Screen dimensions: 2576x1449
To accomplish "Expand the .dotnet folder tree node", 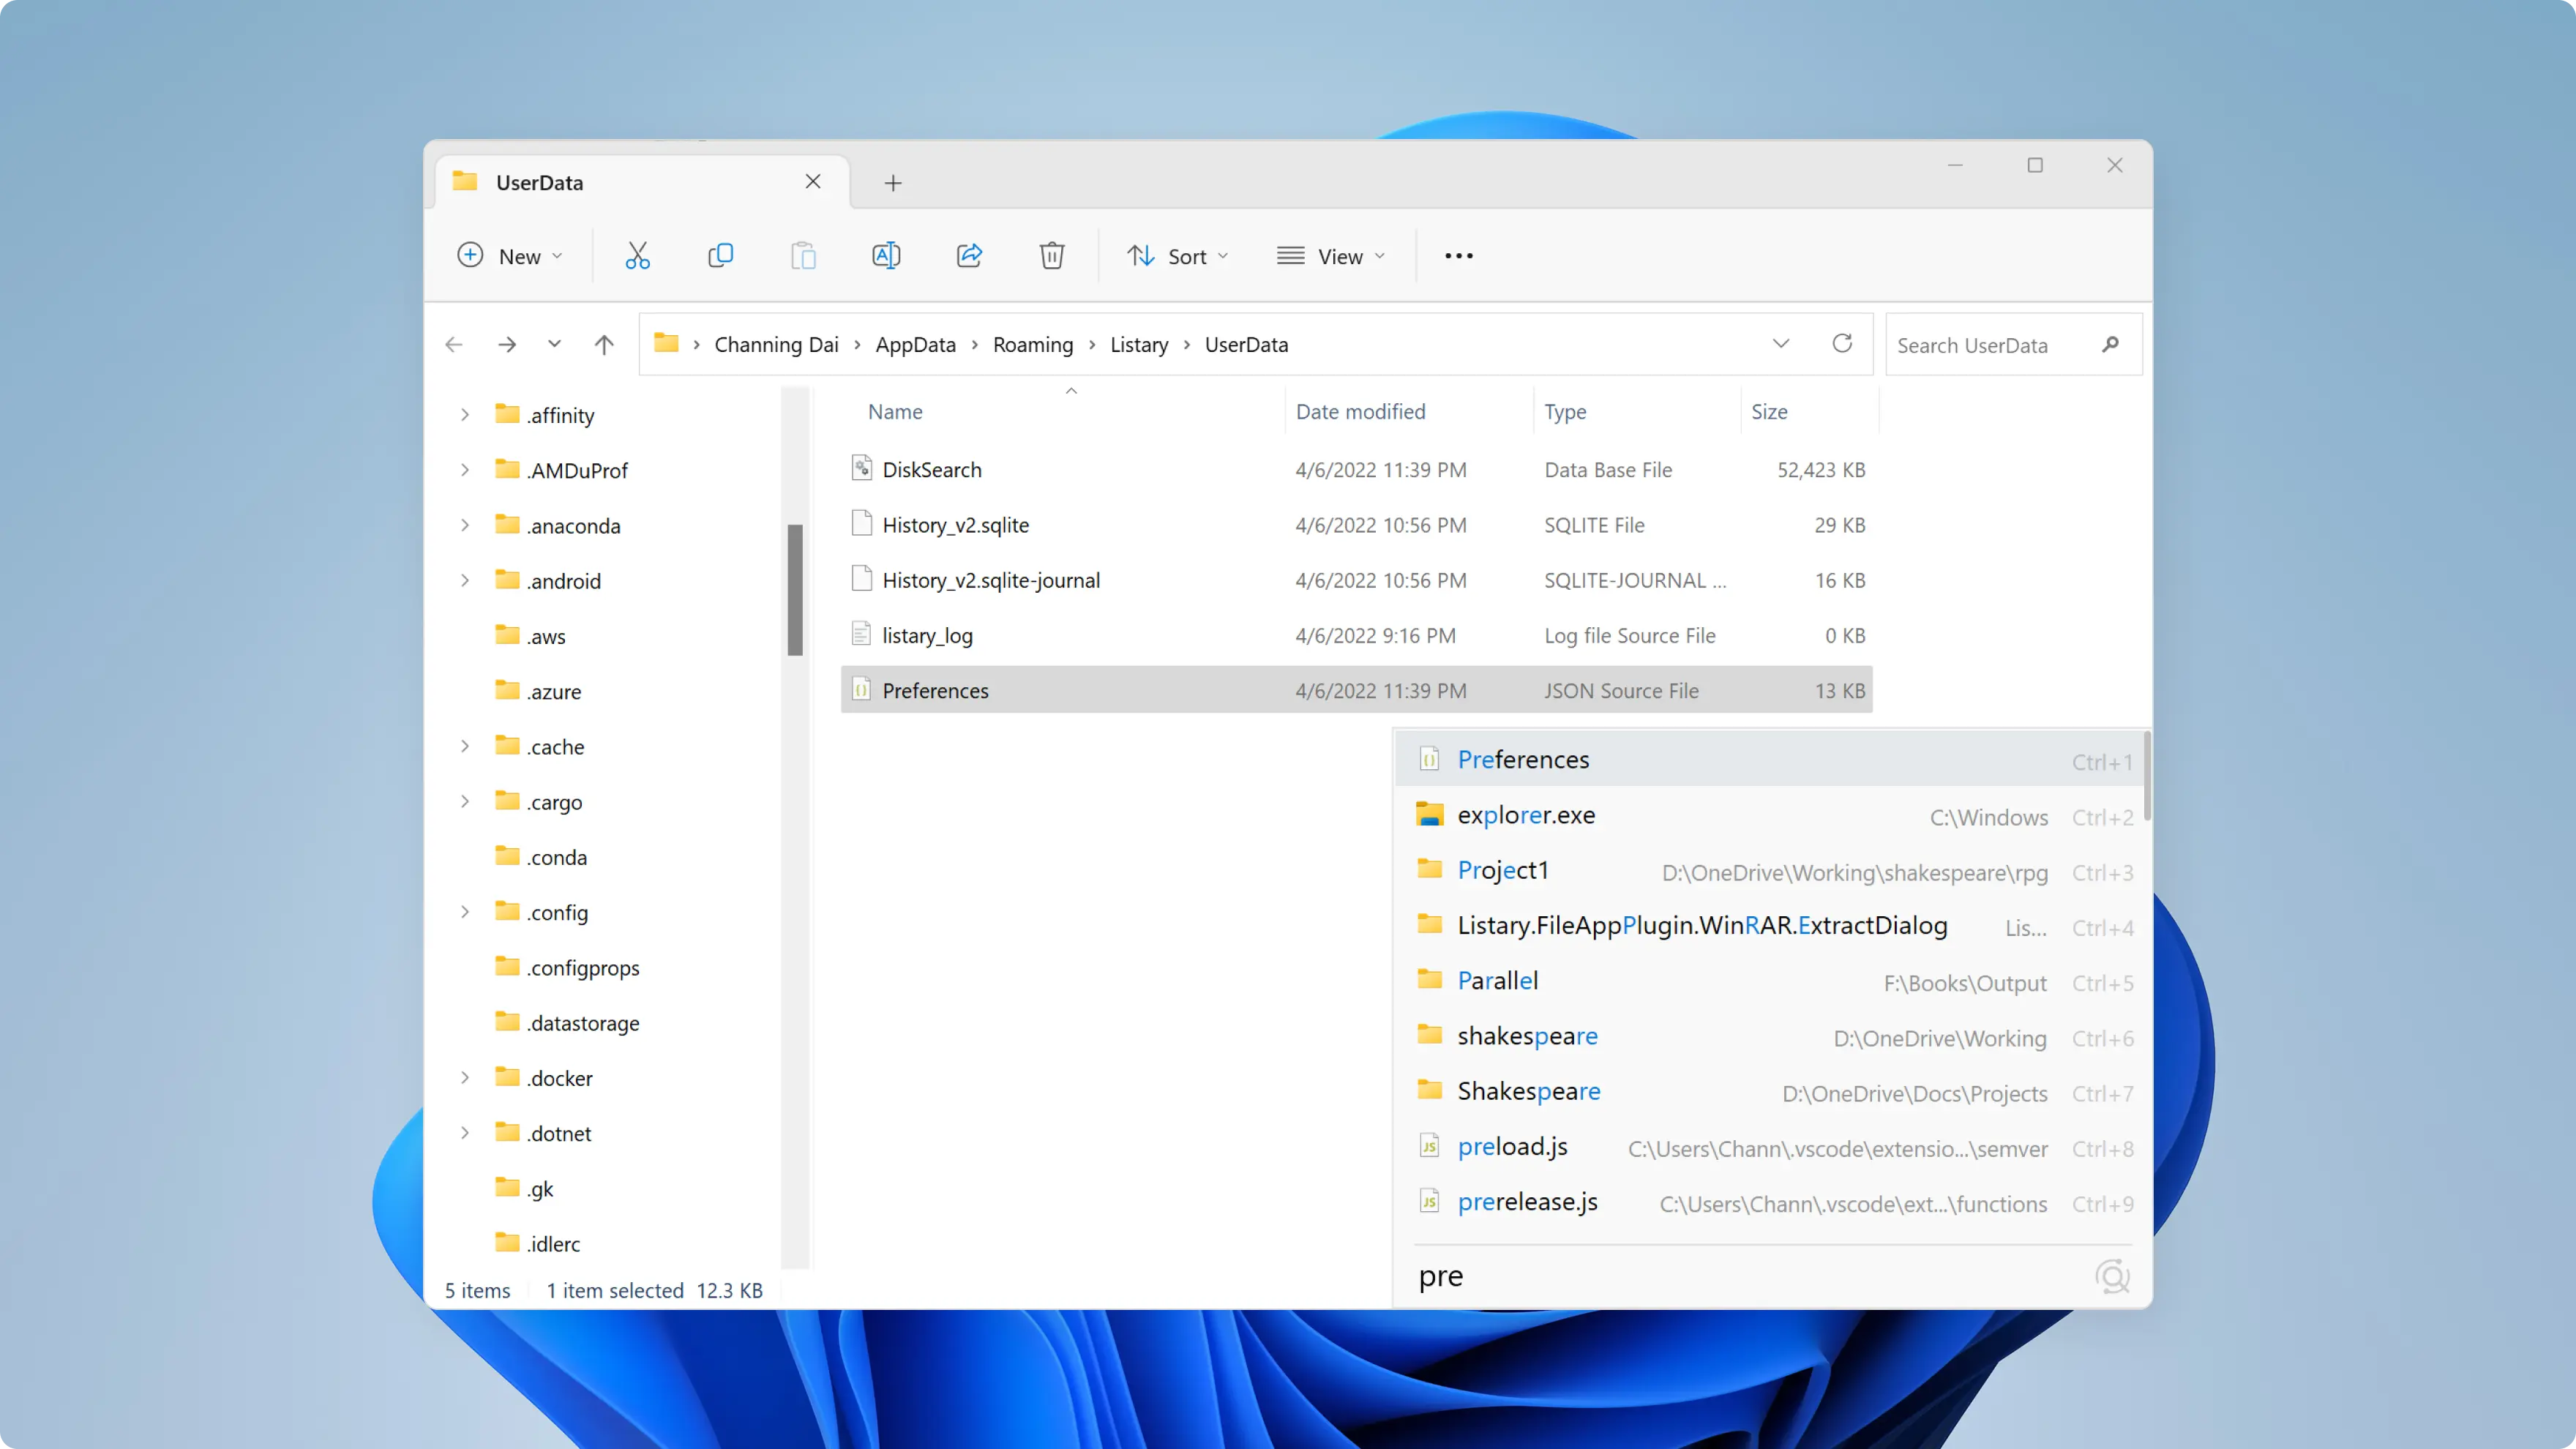I will [465, 1134].
